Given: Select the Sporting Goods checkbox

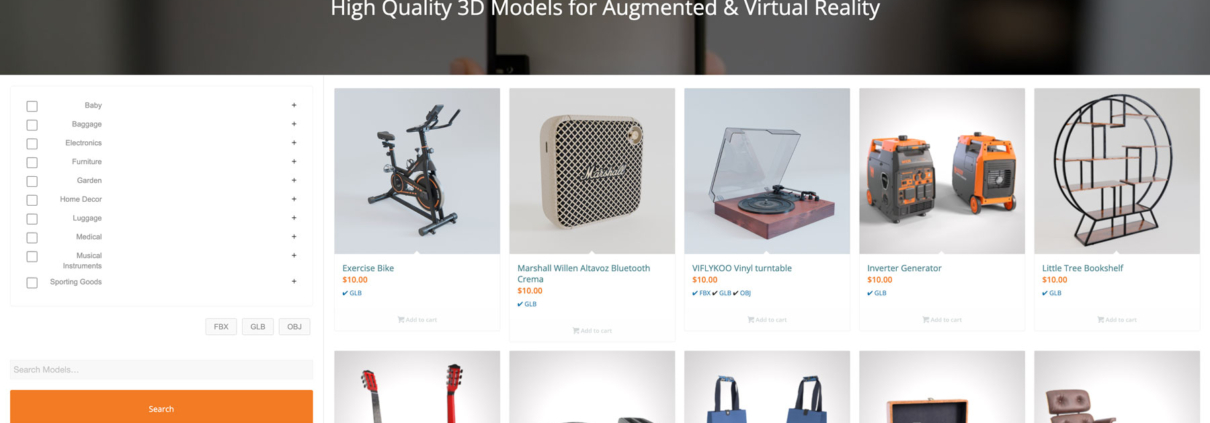Looking at the screenshot, I should coord(32,283).
